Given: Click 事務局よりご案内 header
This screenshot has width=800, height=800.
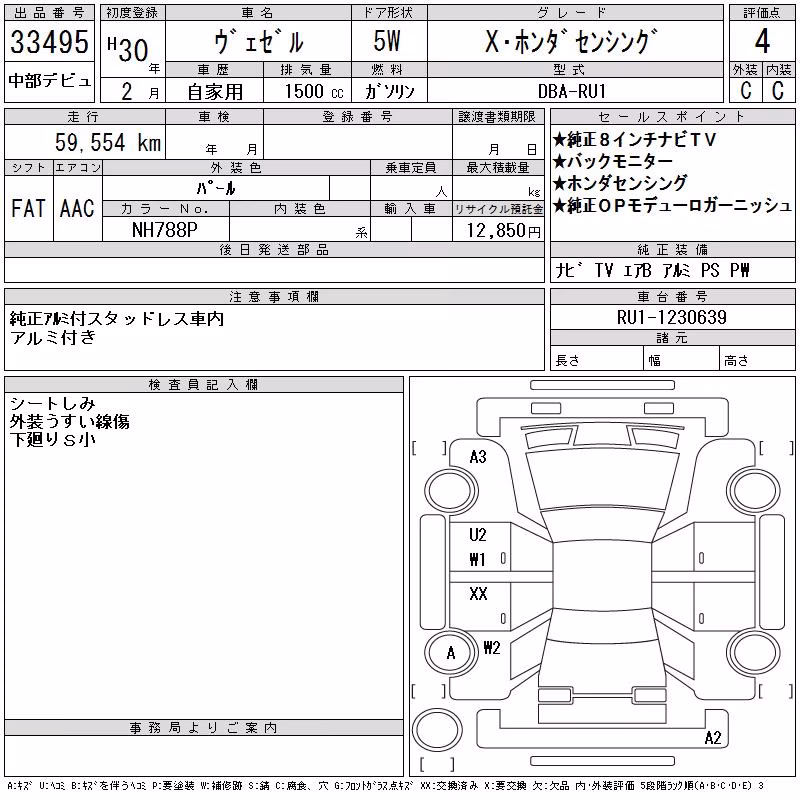Looking at the screenshot, I should click(x=203, y=728).
